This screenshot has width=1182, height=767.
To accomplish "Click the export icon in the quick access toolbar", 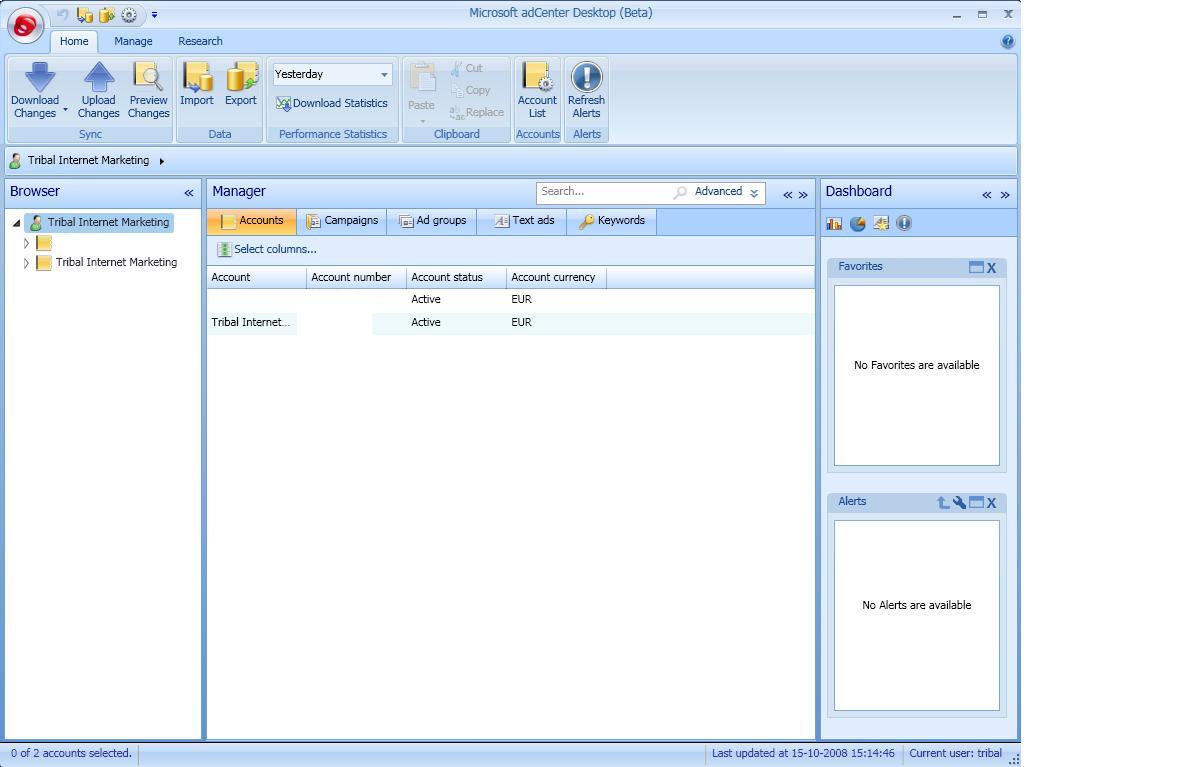I will pos(106,14).
